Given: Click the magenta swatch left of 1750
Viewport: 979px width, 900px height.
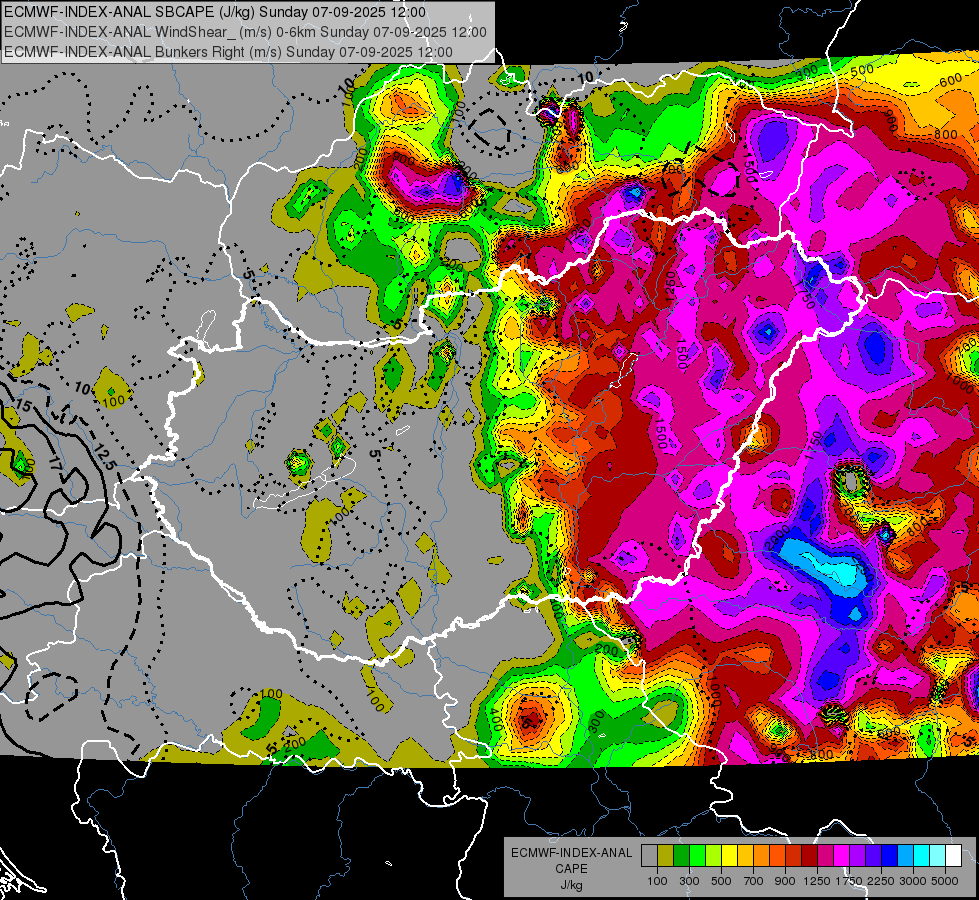Looking at the screenshot, I should pyautogui.click(x=842, y=855).
